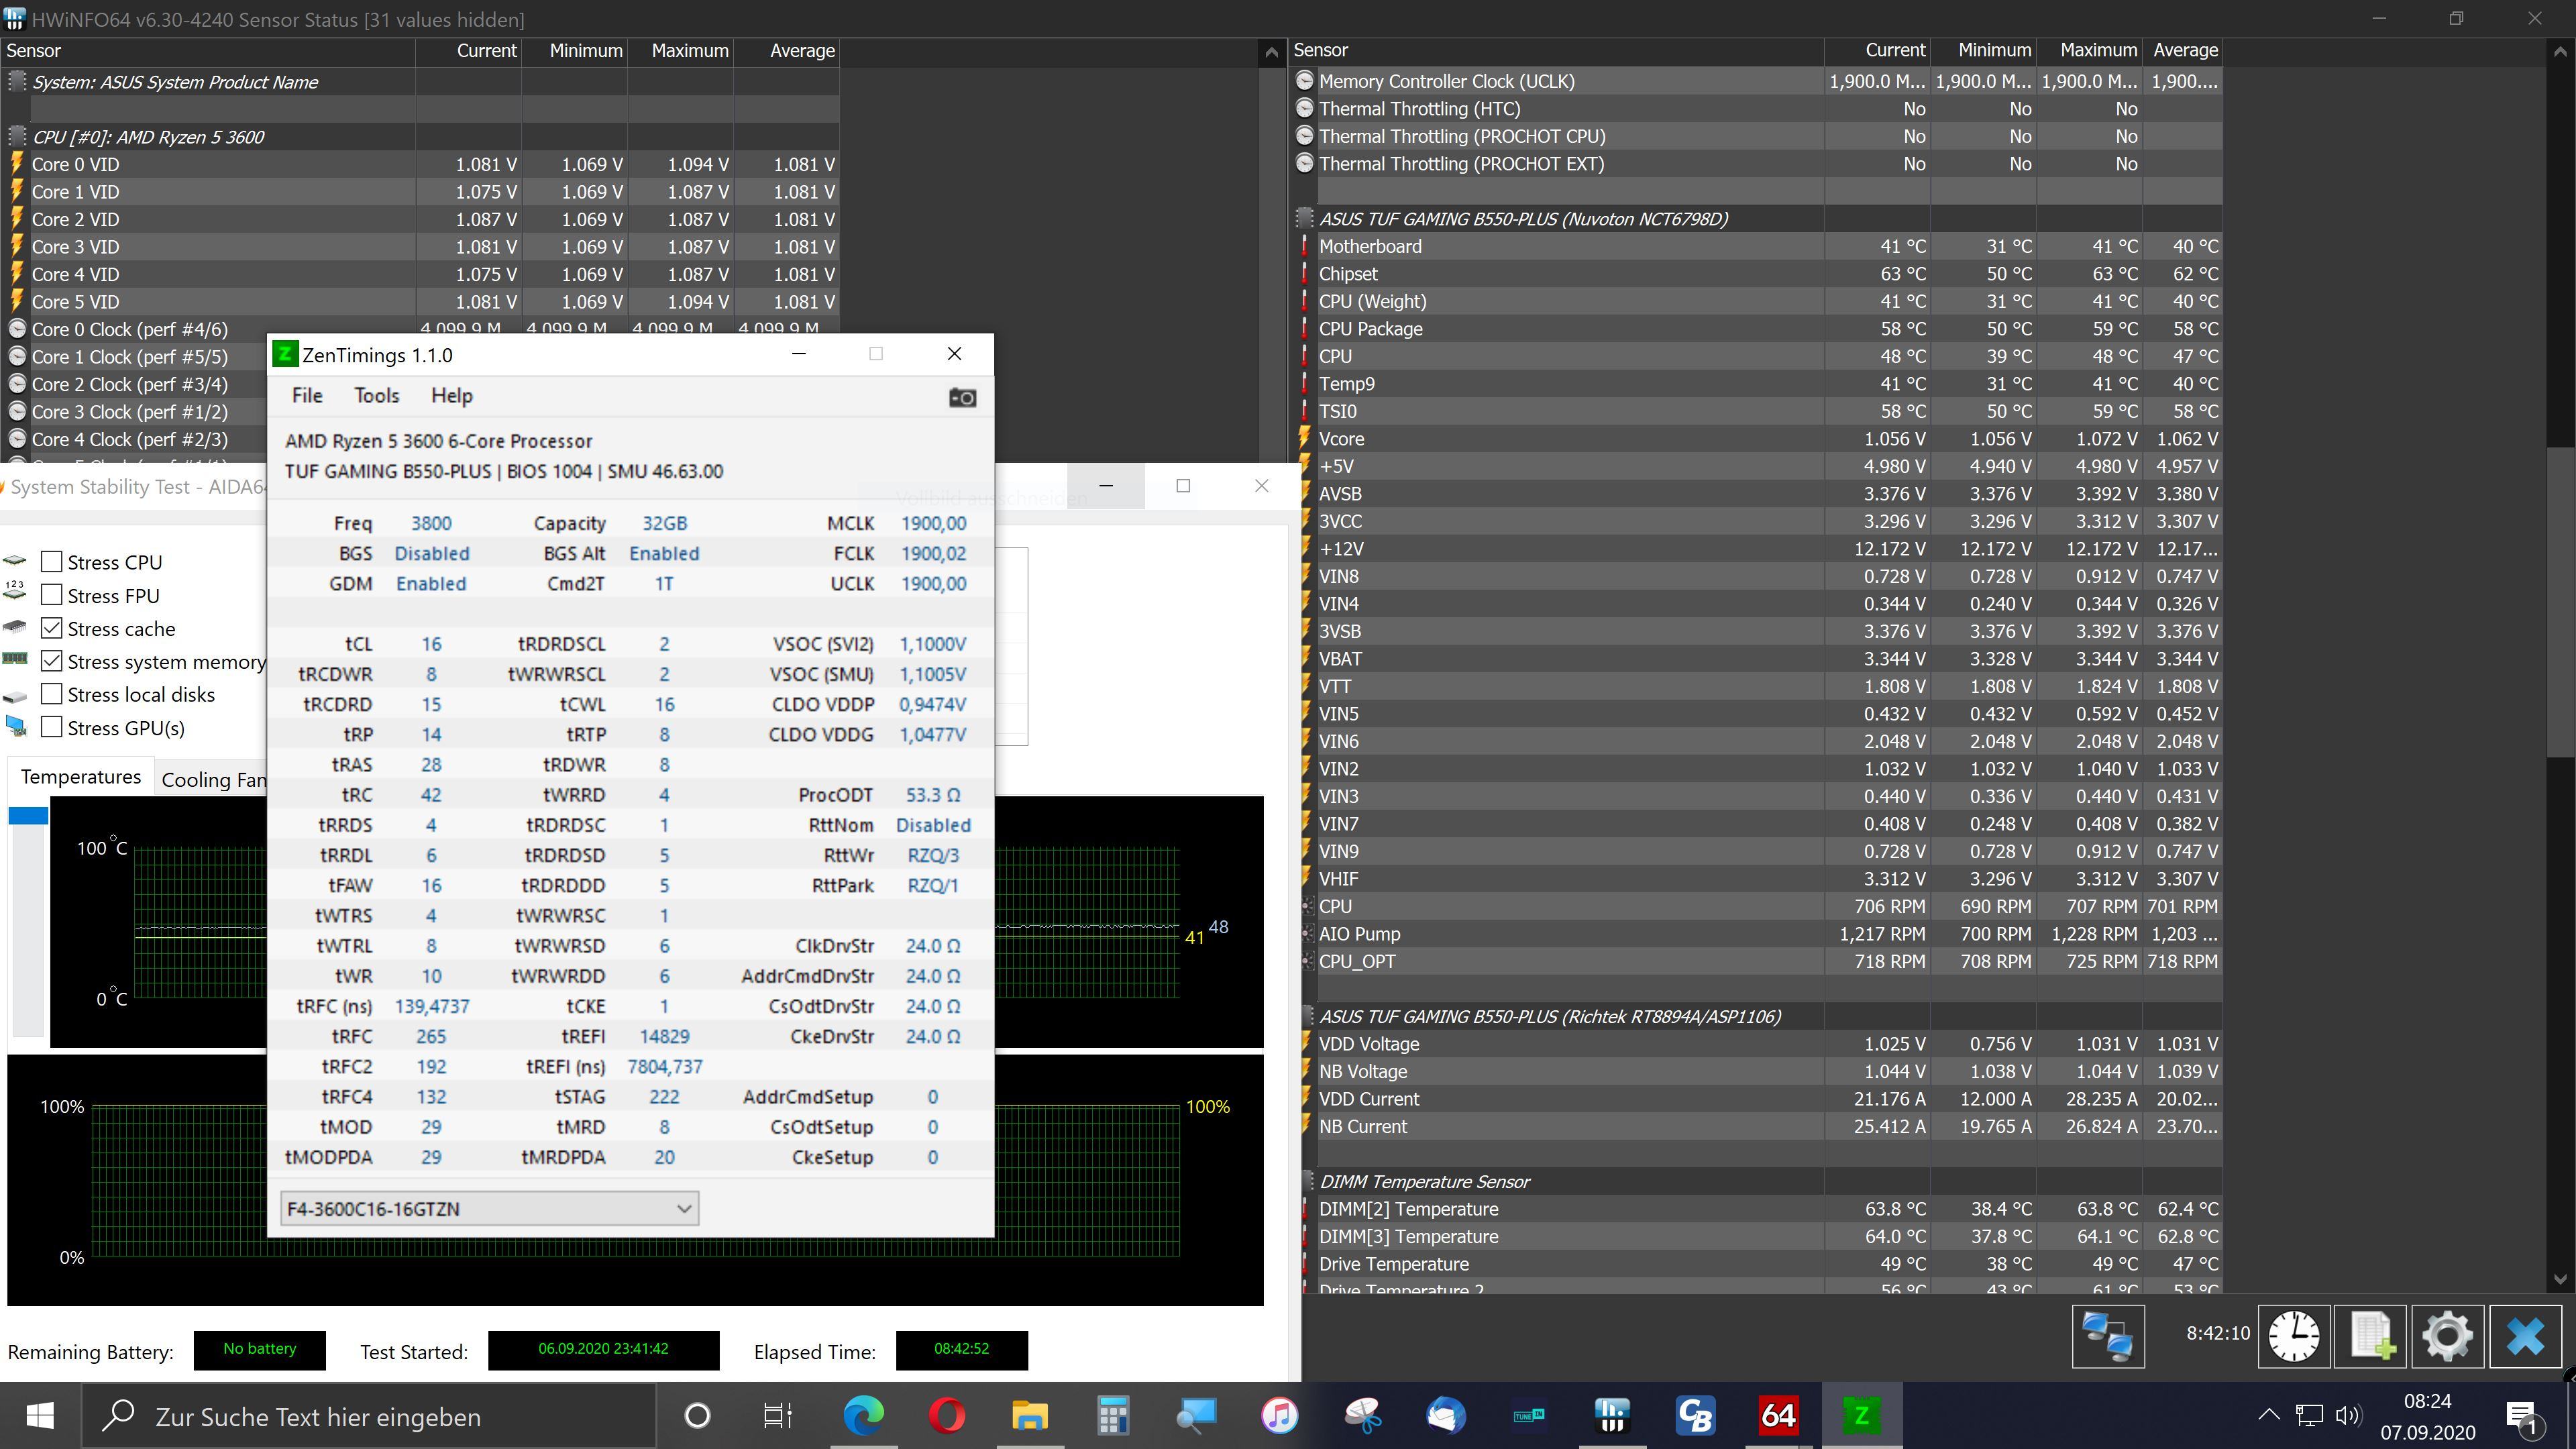
Task: Enable Stress GPU(s) checkbox
Action: pos(52,727)
